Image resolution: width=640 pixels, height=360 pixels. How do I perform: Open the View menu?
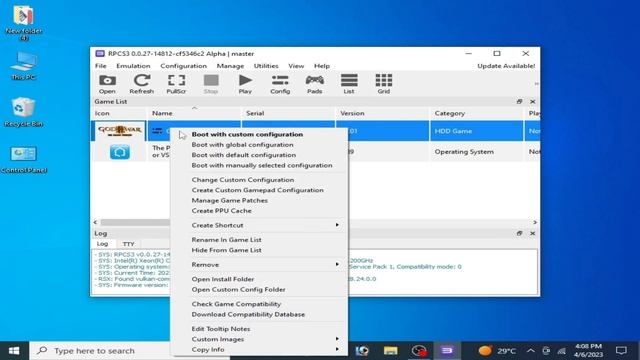(296, 66)
